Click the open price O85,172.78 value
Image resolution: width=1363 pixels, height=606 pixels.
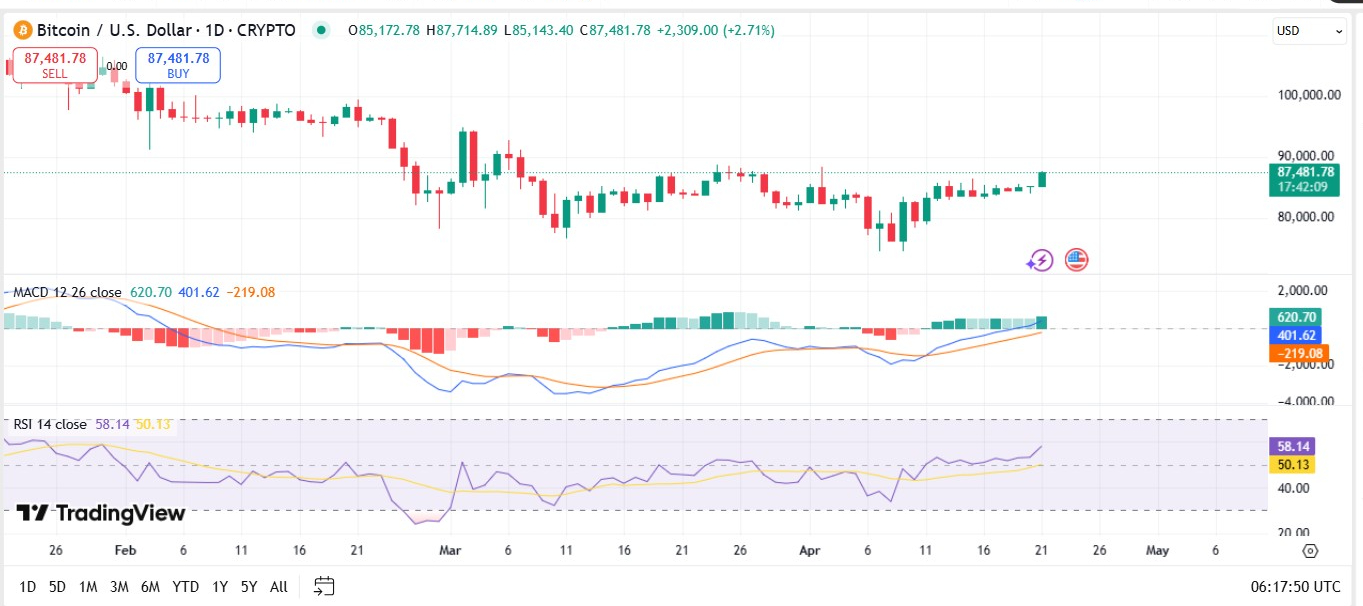(384, 31)
